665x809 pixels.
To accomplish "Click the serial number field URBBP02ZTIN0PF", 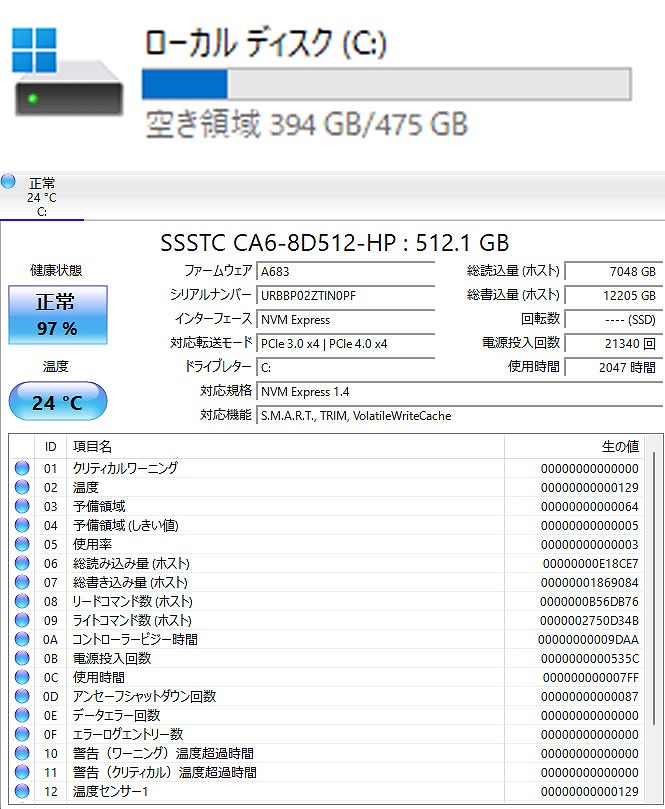I will point(345,295).
